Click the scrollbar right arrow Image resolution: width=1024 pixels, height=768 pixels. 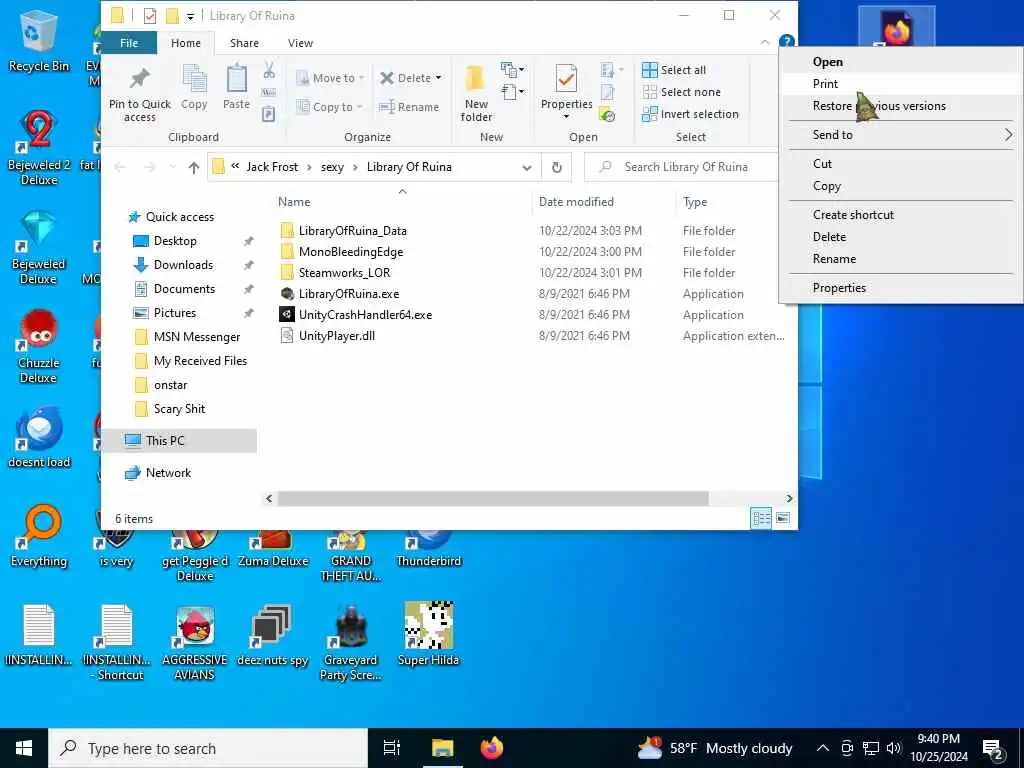click(x=789, y=499)
